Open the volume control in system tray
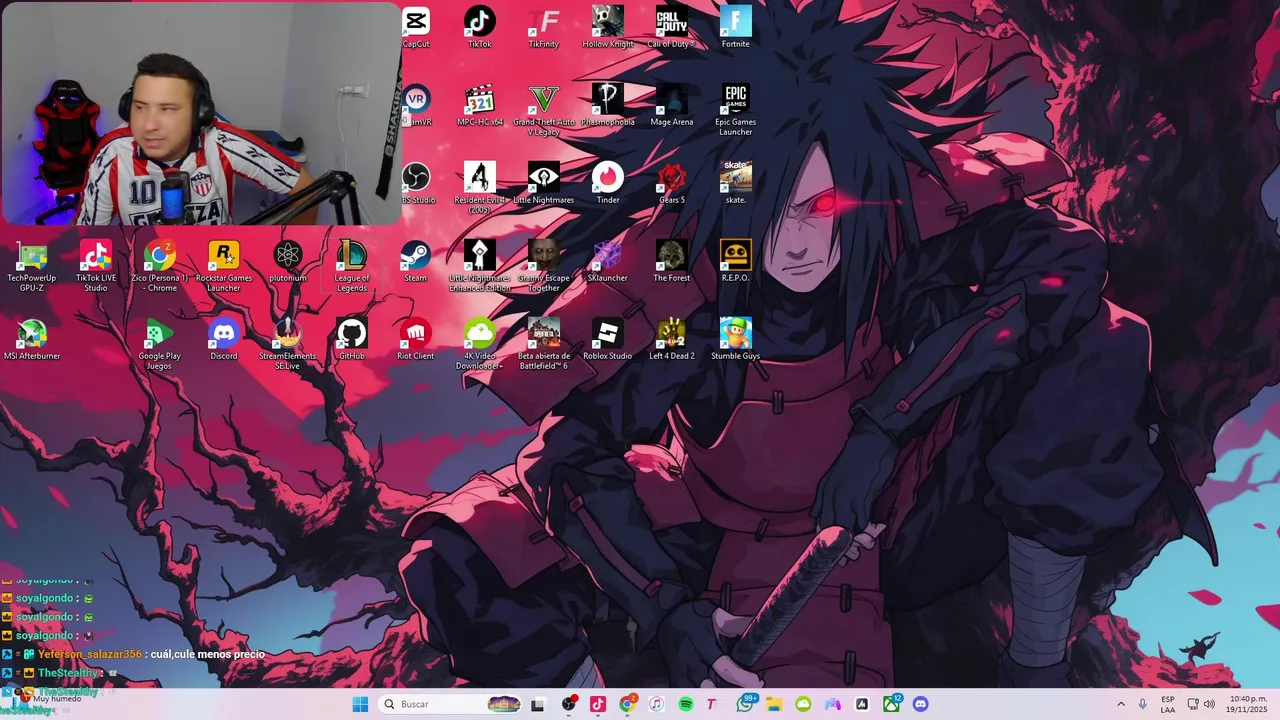The width and height of the screenshot is (1280, 720). (1209, 704)
